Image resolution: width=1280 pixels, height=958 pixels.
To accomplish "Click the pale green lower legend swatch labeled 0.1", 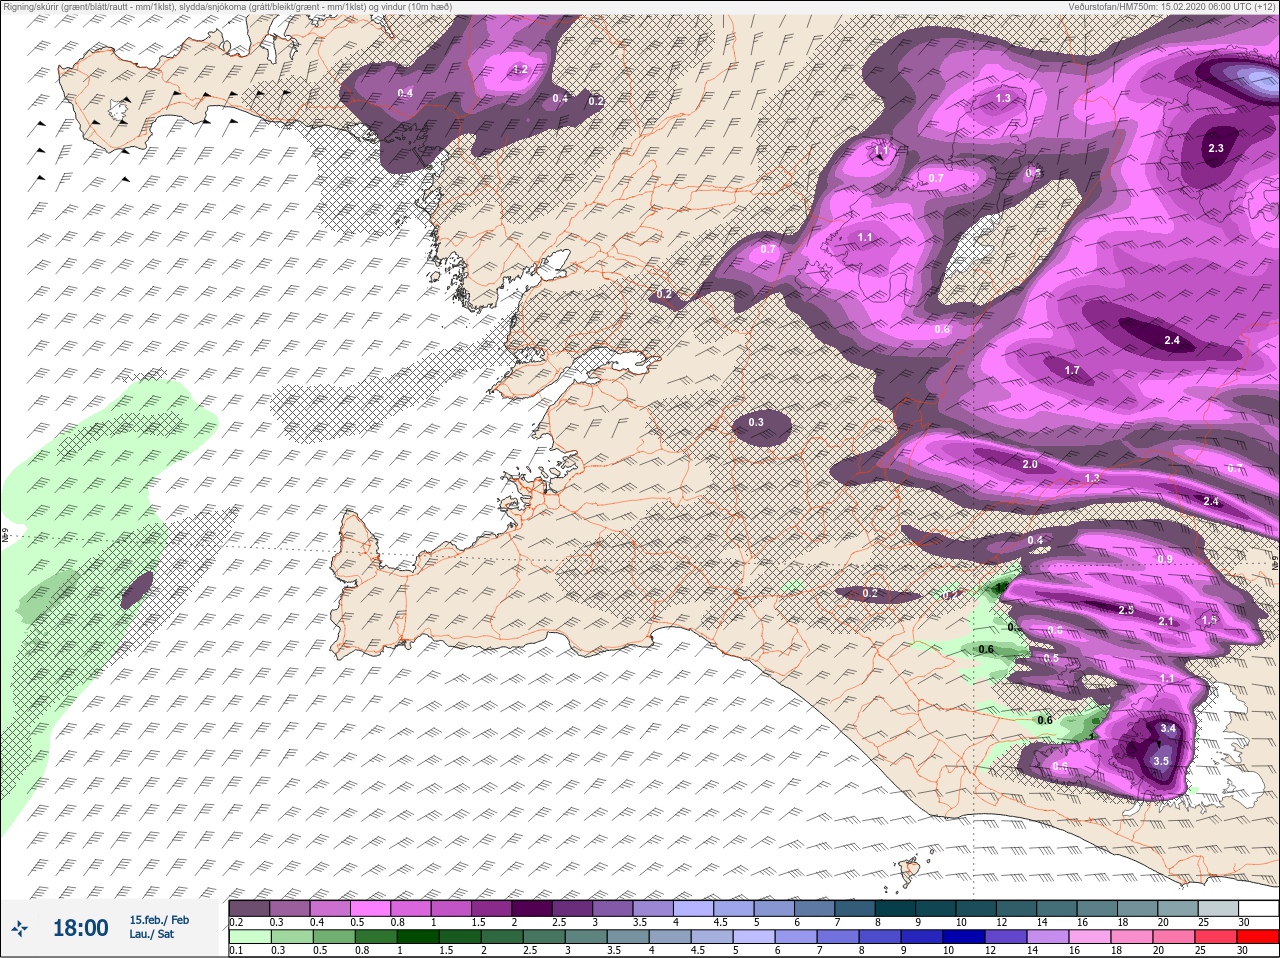I will (248, 937).
